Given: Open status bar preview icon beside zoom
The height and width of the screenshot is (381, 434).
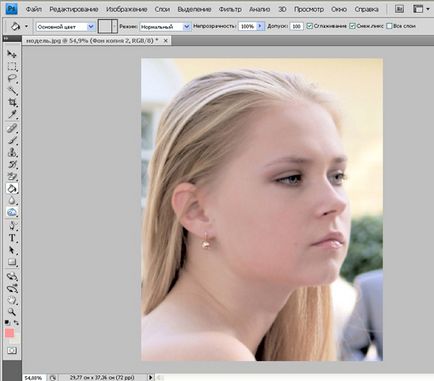Looking at the screenshot, I should 53,378.
